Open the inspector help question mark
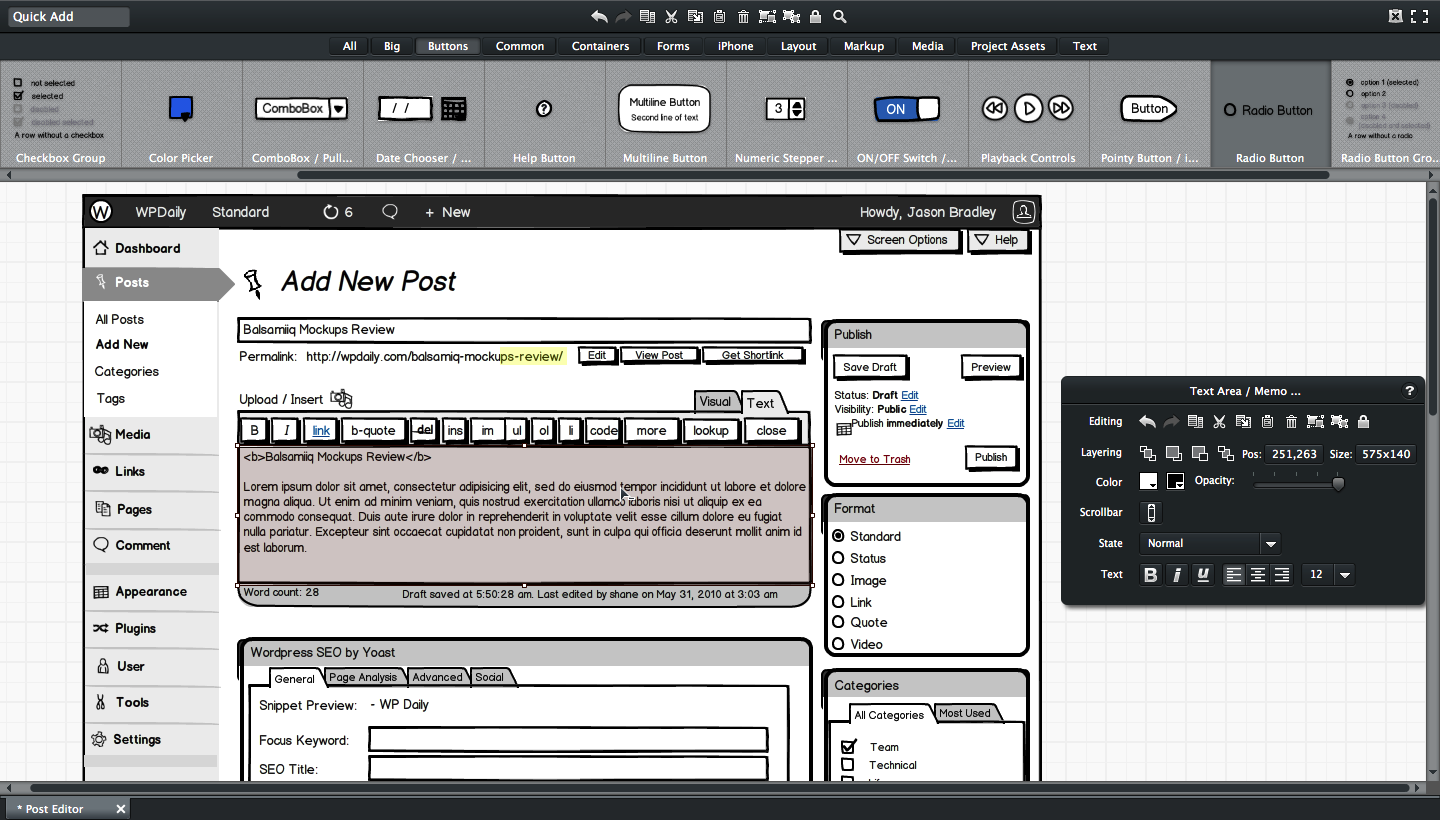Image resolution: width=1440 pixels, height=820 pixels. coord(1410,391)
